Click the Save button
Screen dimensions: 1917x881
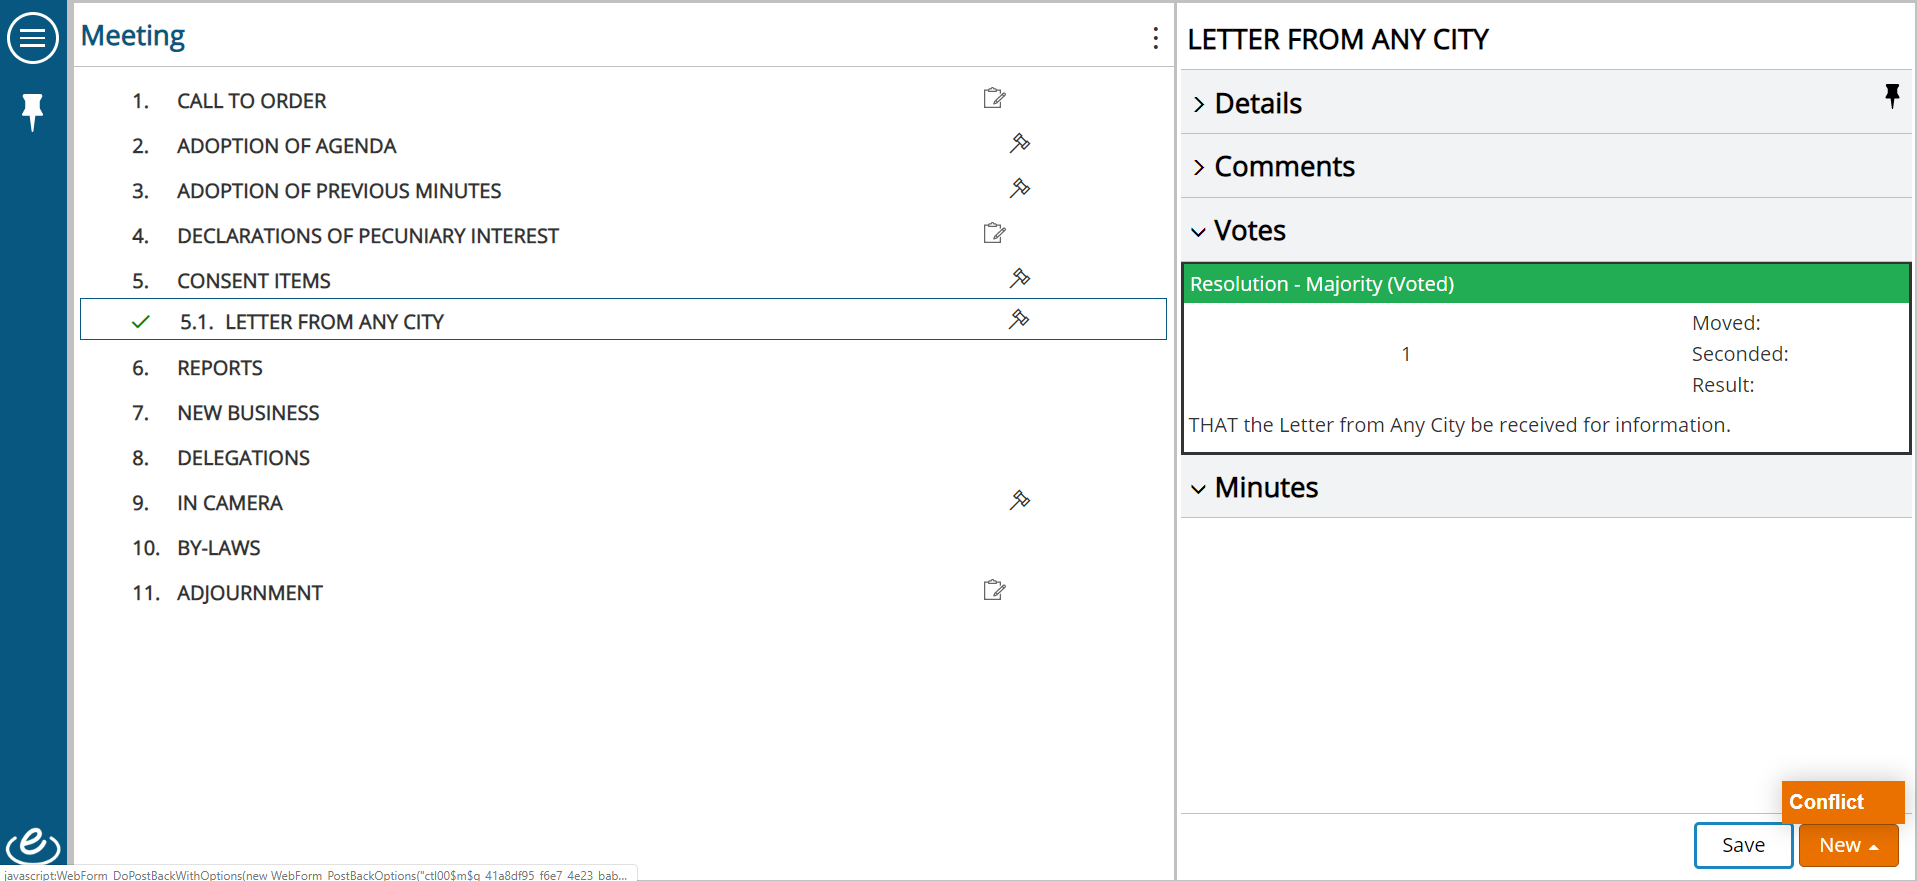1743,845
